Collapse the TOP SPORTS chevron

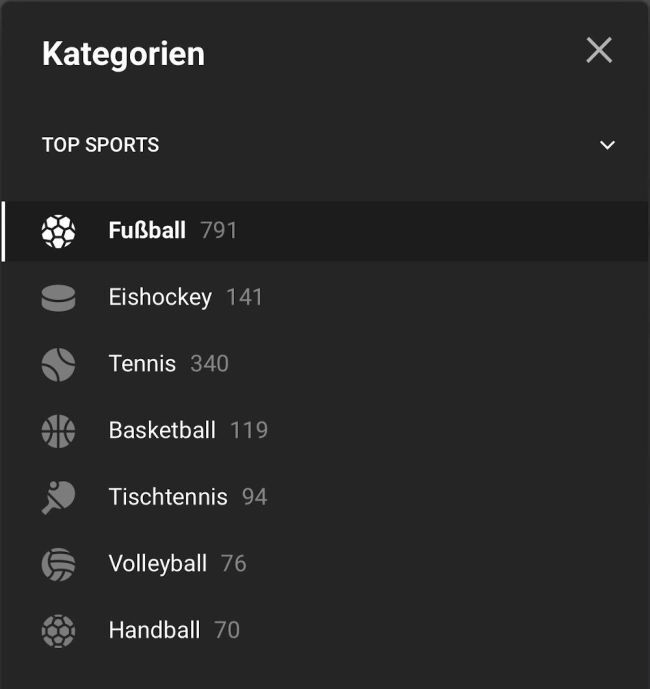point(607,145)
